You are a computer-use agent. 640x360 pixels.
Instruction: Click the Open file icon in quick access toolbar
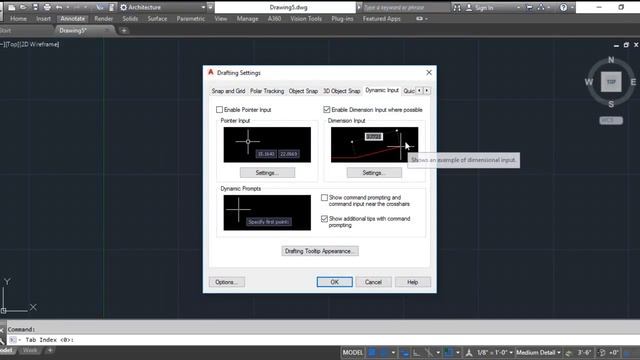click(x=23, y=7)
